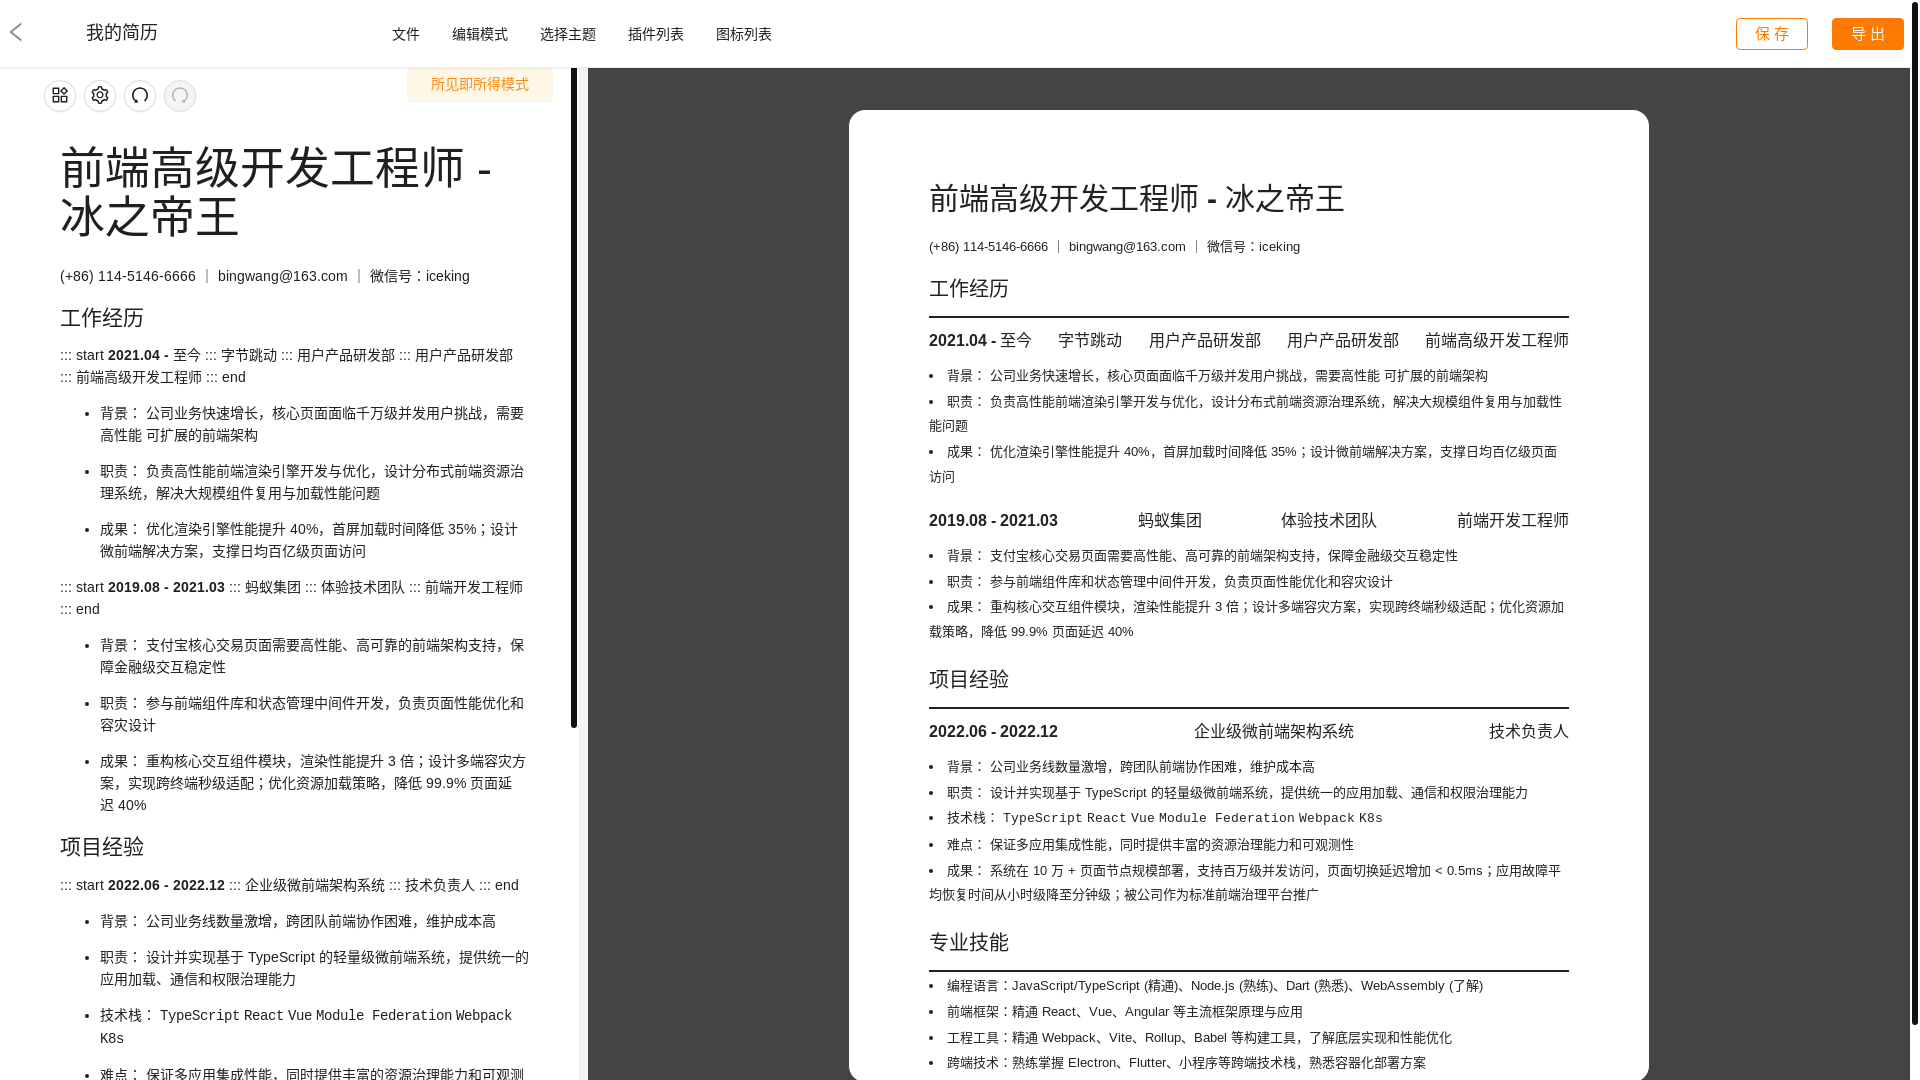Go back with the left arrow icon

click(16, 32)
